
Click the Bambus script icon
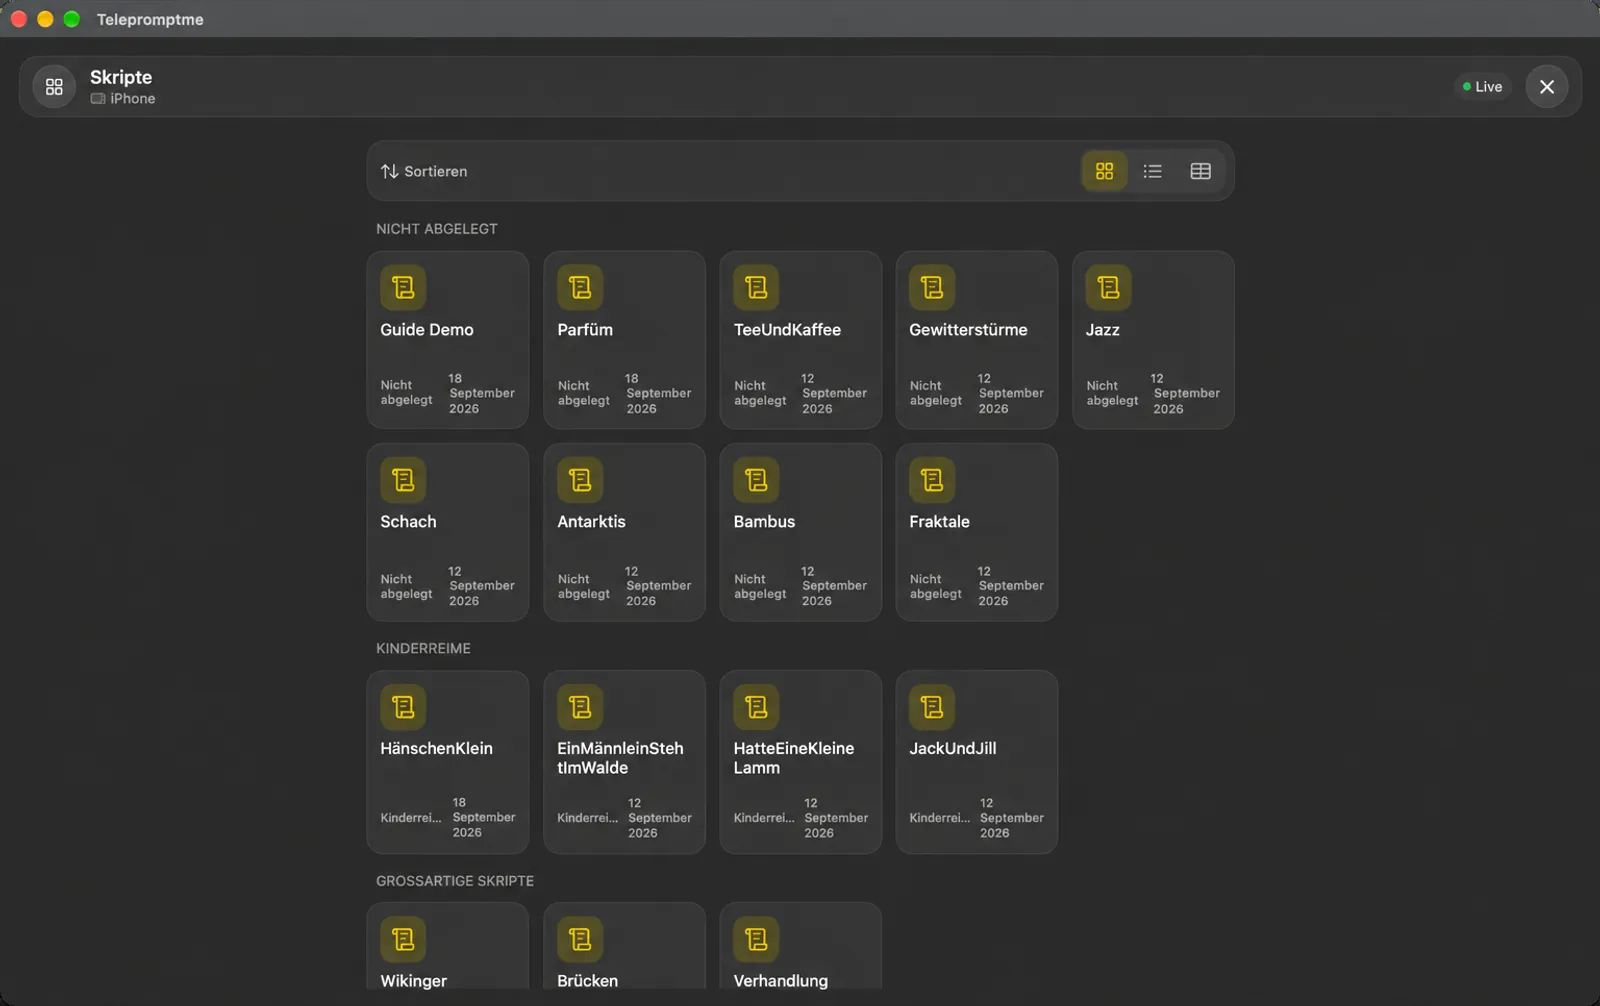(756, 480)
